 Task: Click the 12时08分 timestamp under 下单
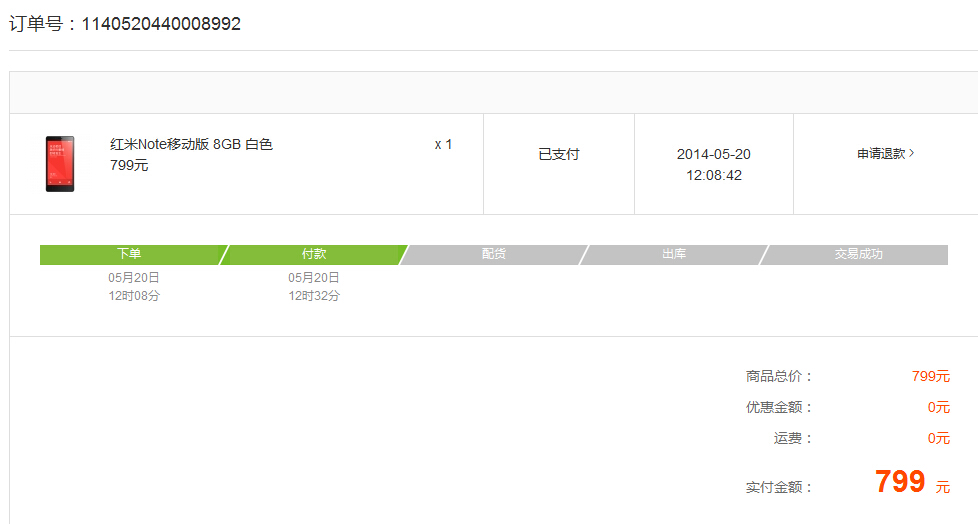pos(134,296)
